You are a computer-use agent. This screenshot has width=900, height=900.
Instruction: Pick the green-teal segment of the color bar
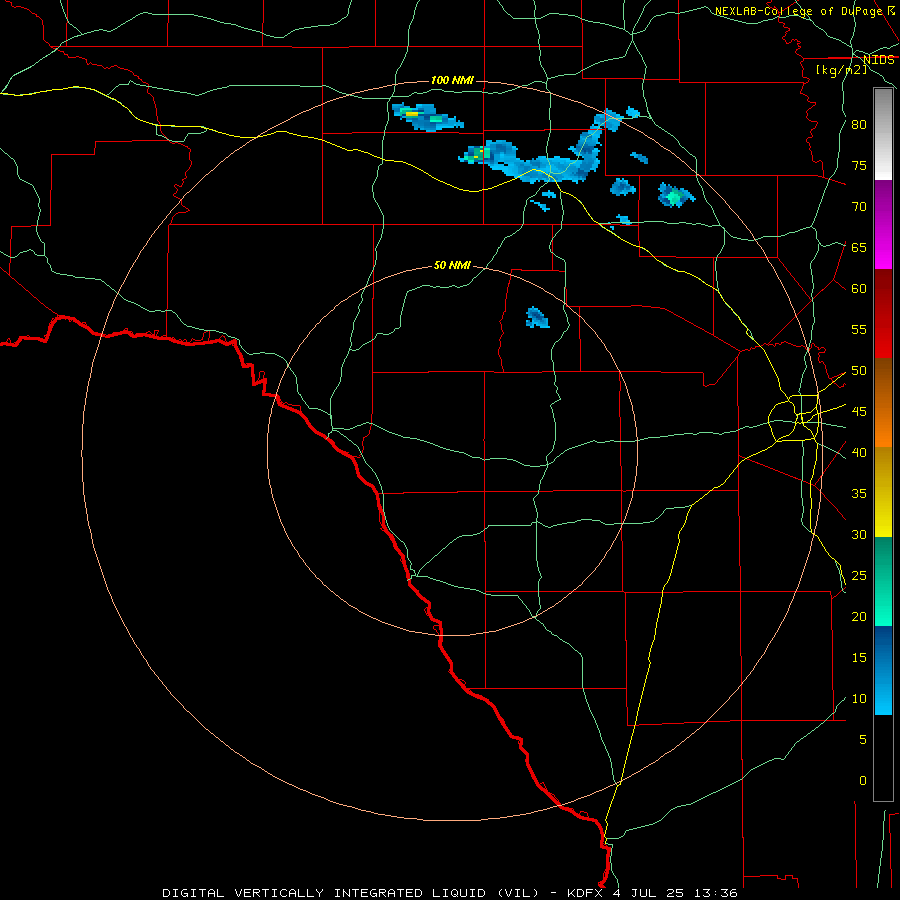tap(883, 581)
